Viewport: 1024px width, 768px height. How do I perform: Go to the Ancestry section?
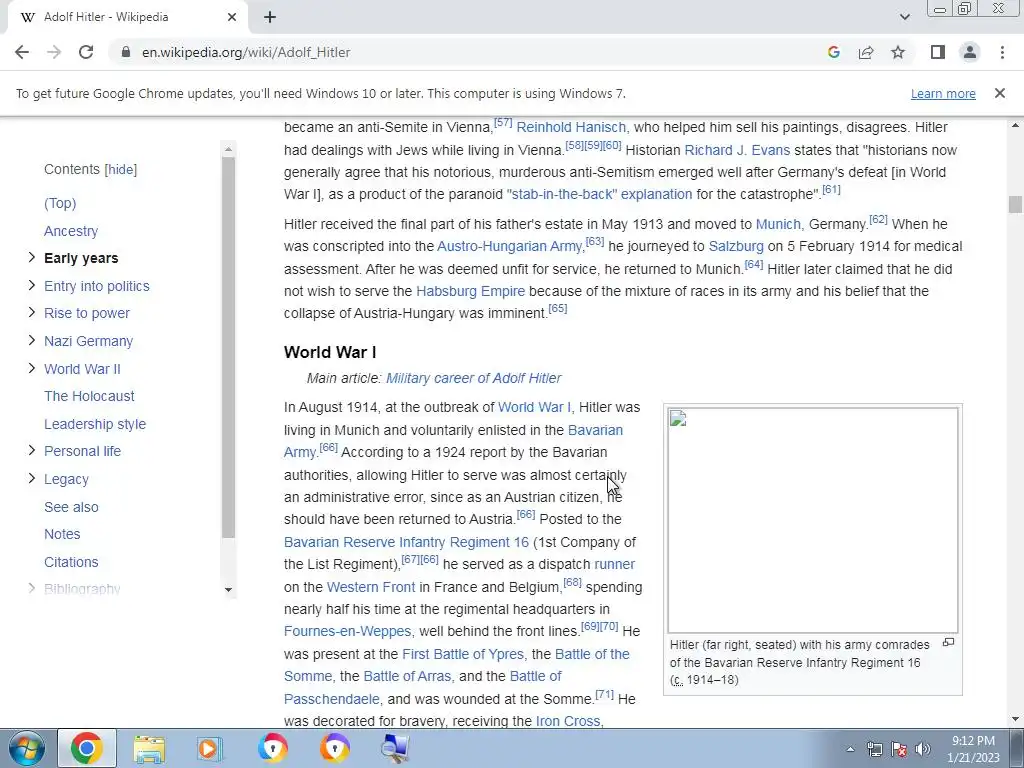pos(71,231)
